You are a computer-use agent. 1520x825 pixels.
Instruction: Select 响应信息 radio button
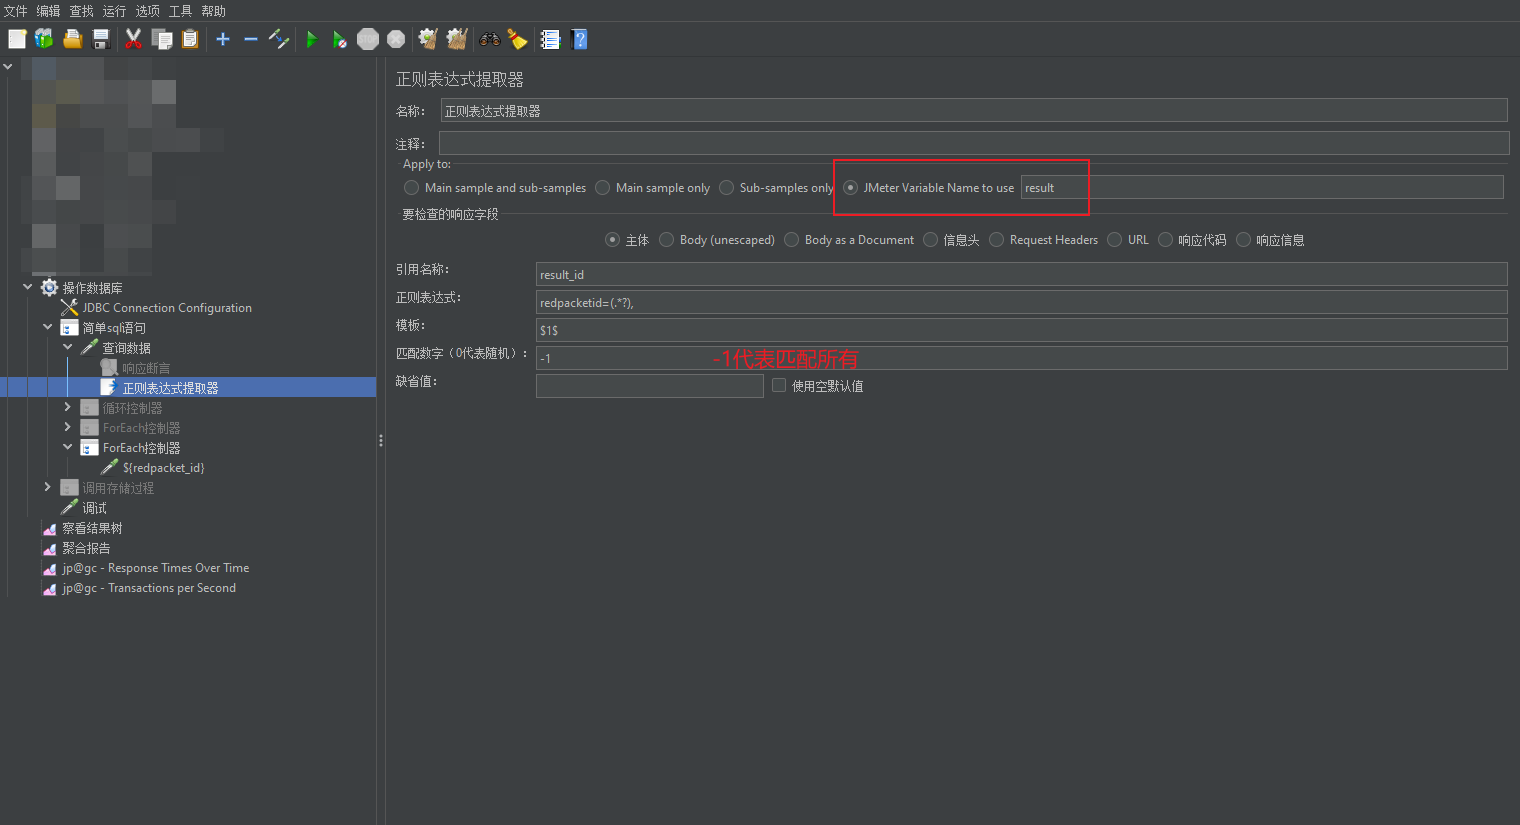click(x=1243, y=240)
